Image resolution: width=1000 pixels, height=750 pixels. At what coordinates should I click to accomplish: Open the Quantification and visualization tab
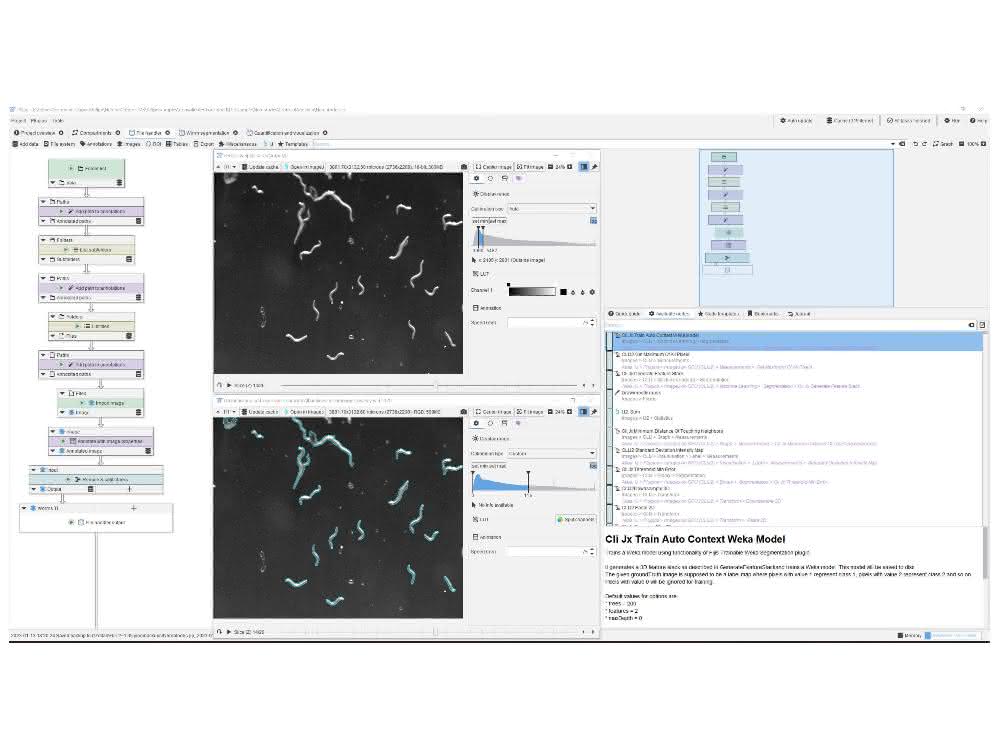(x=285, y=133)
